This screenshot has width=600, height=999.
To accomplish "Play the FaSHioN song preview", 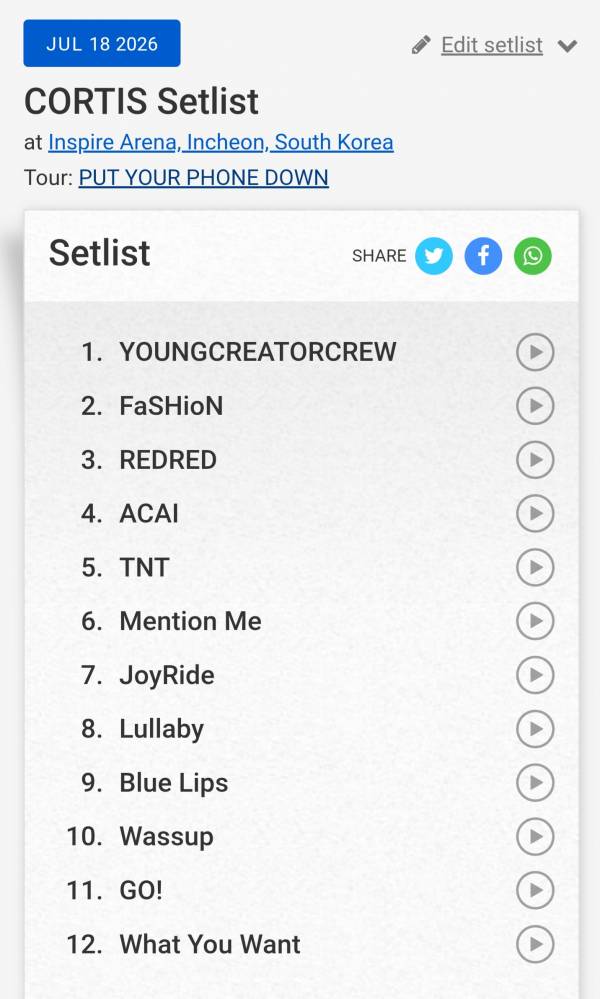I will 535,406.
